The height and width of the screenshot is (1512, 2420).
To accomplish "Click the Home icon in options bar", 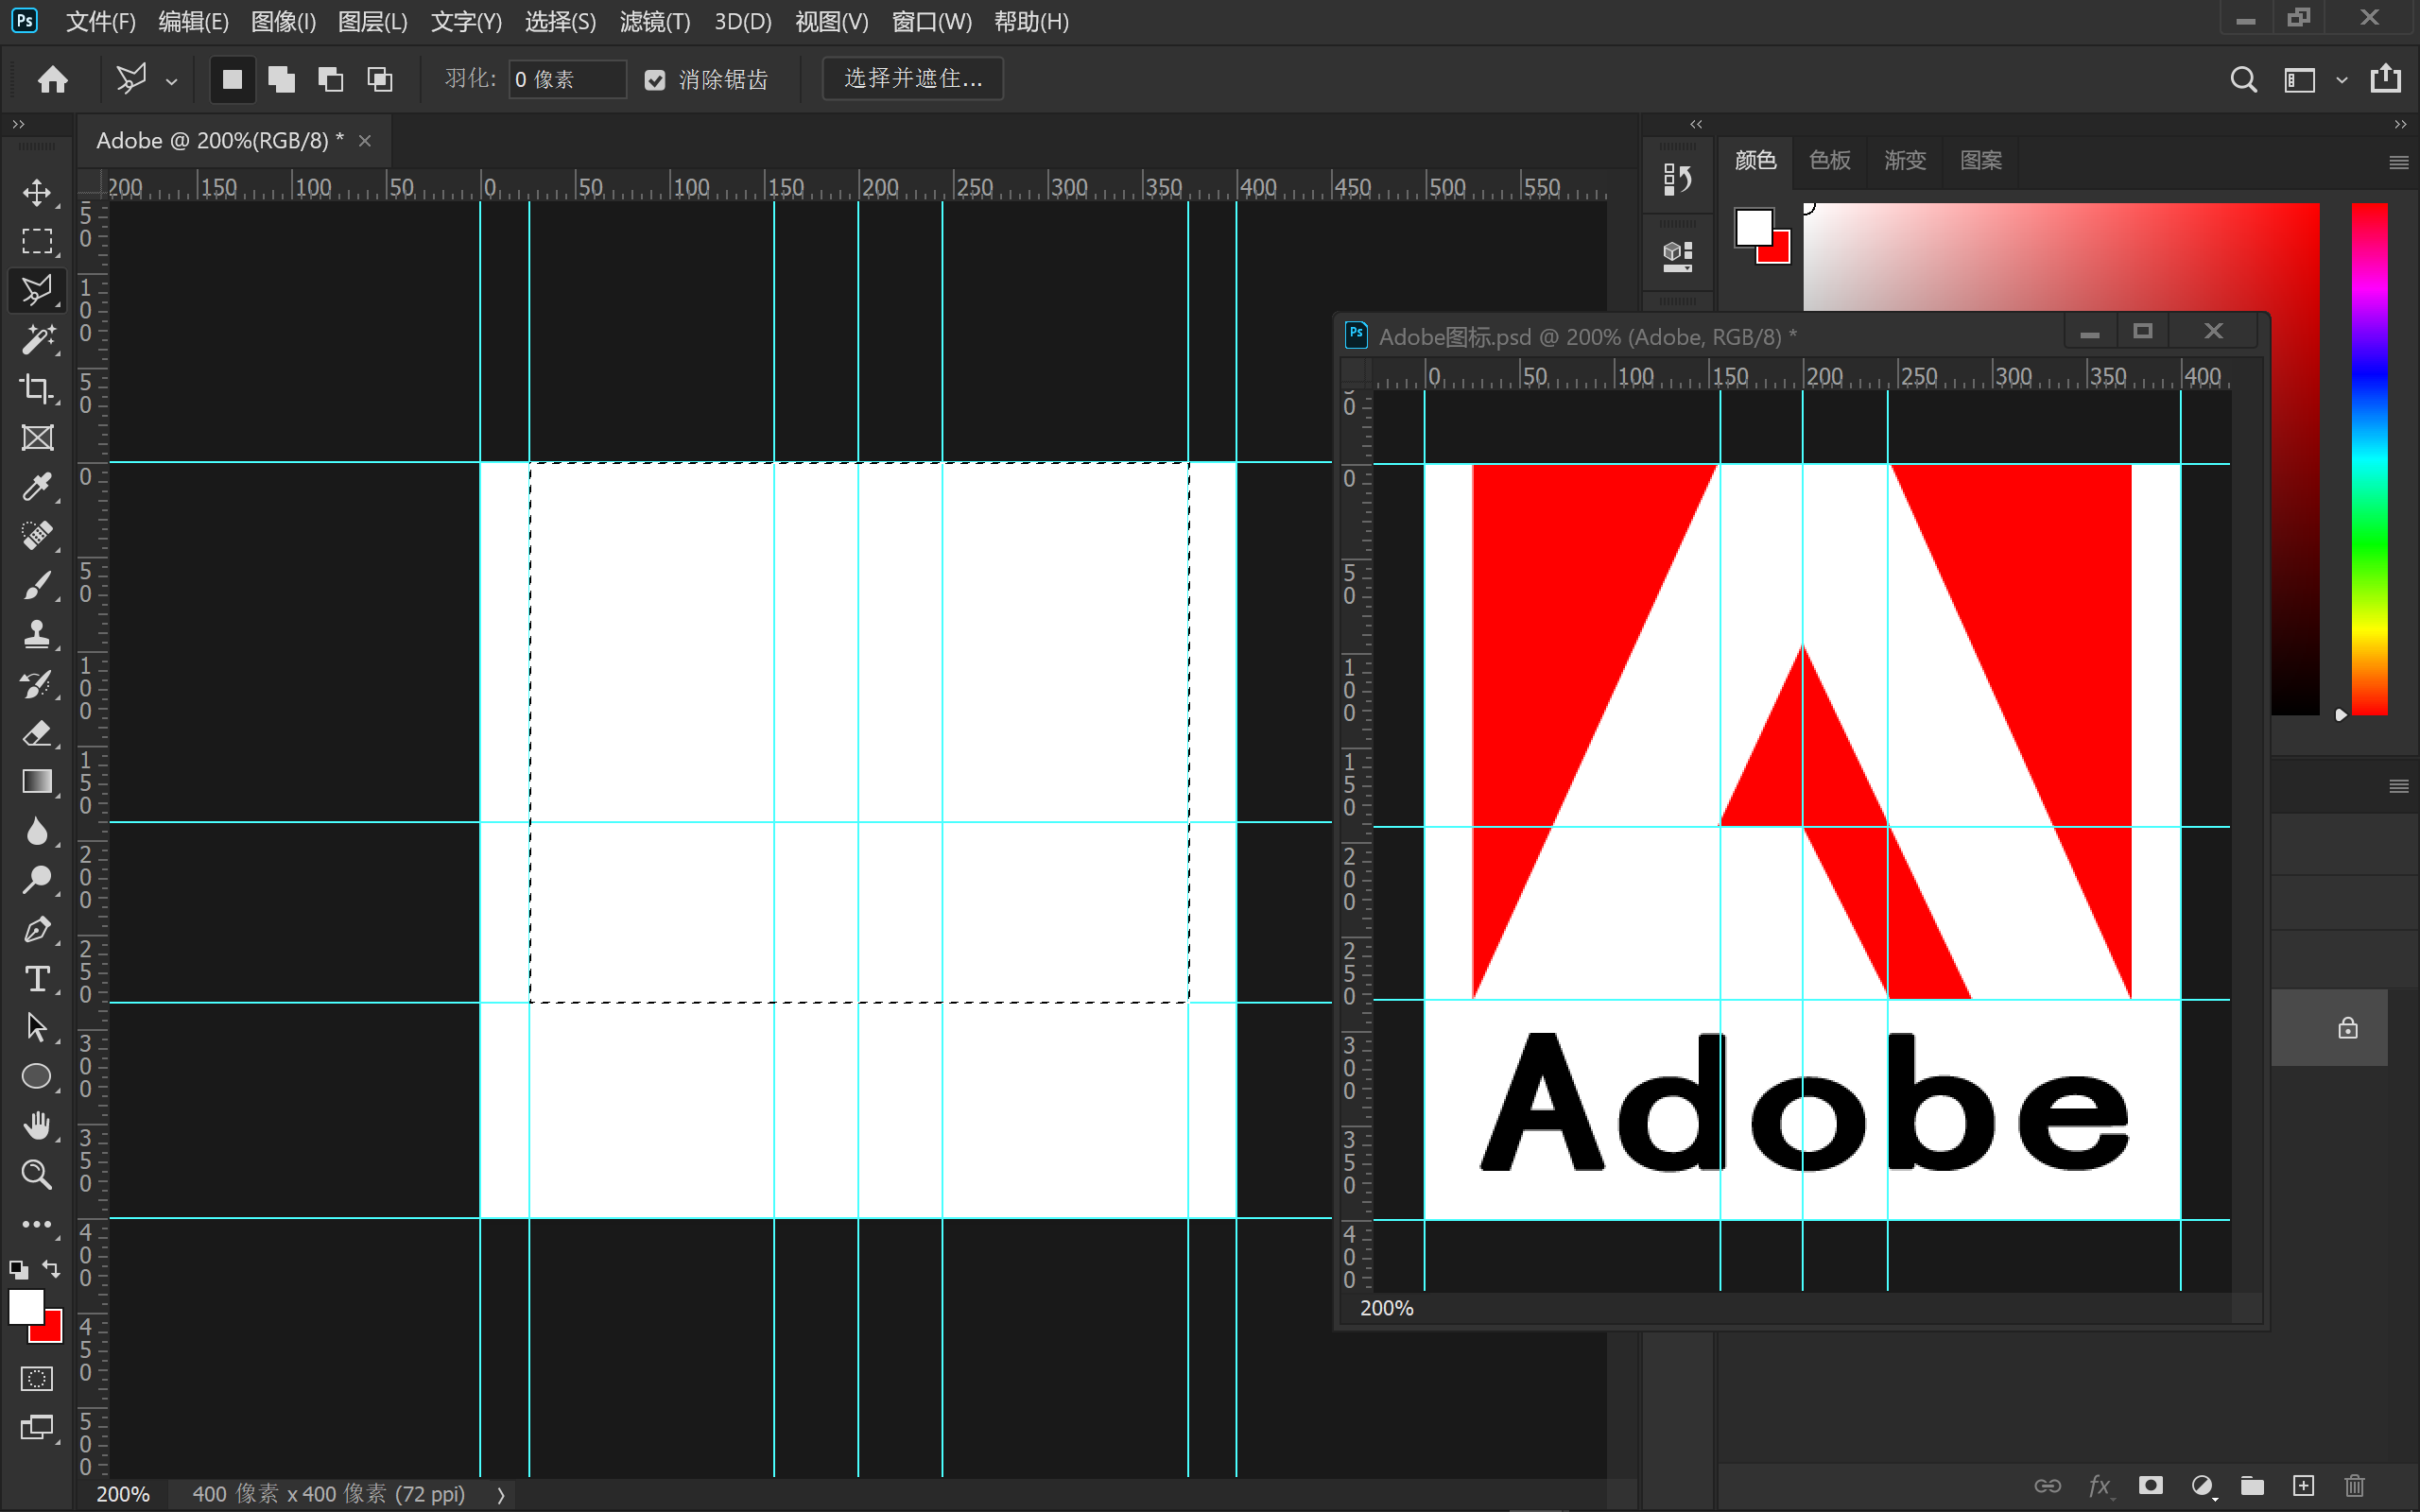I will click(52, 79).
